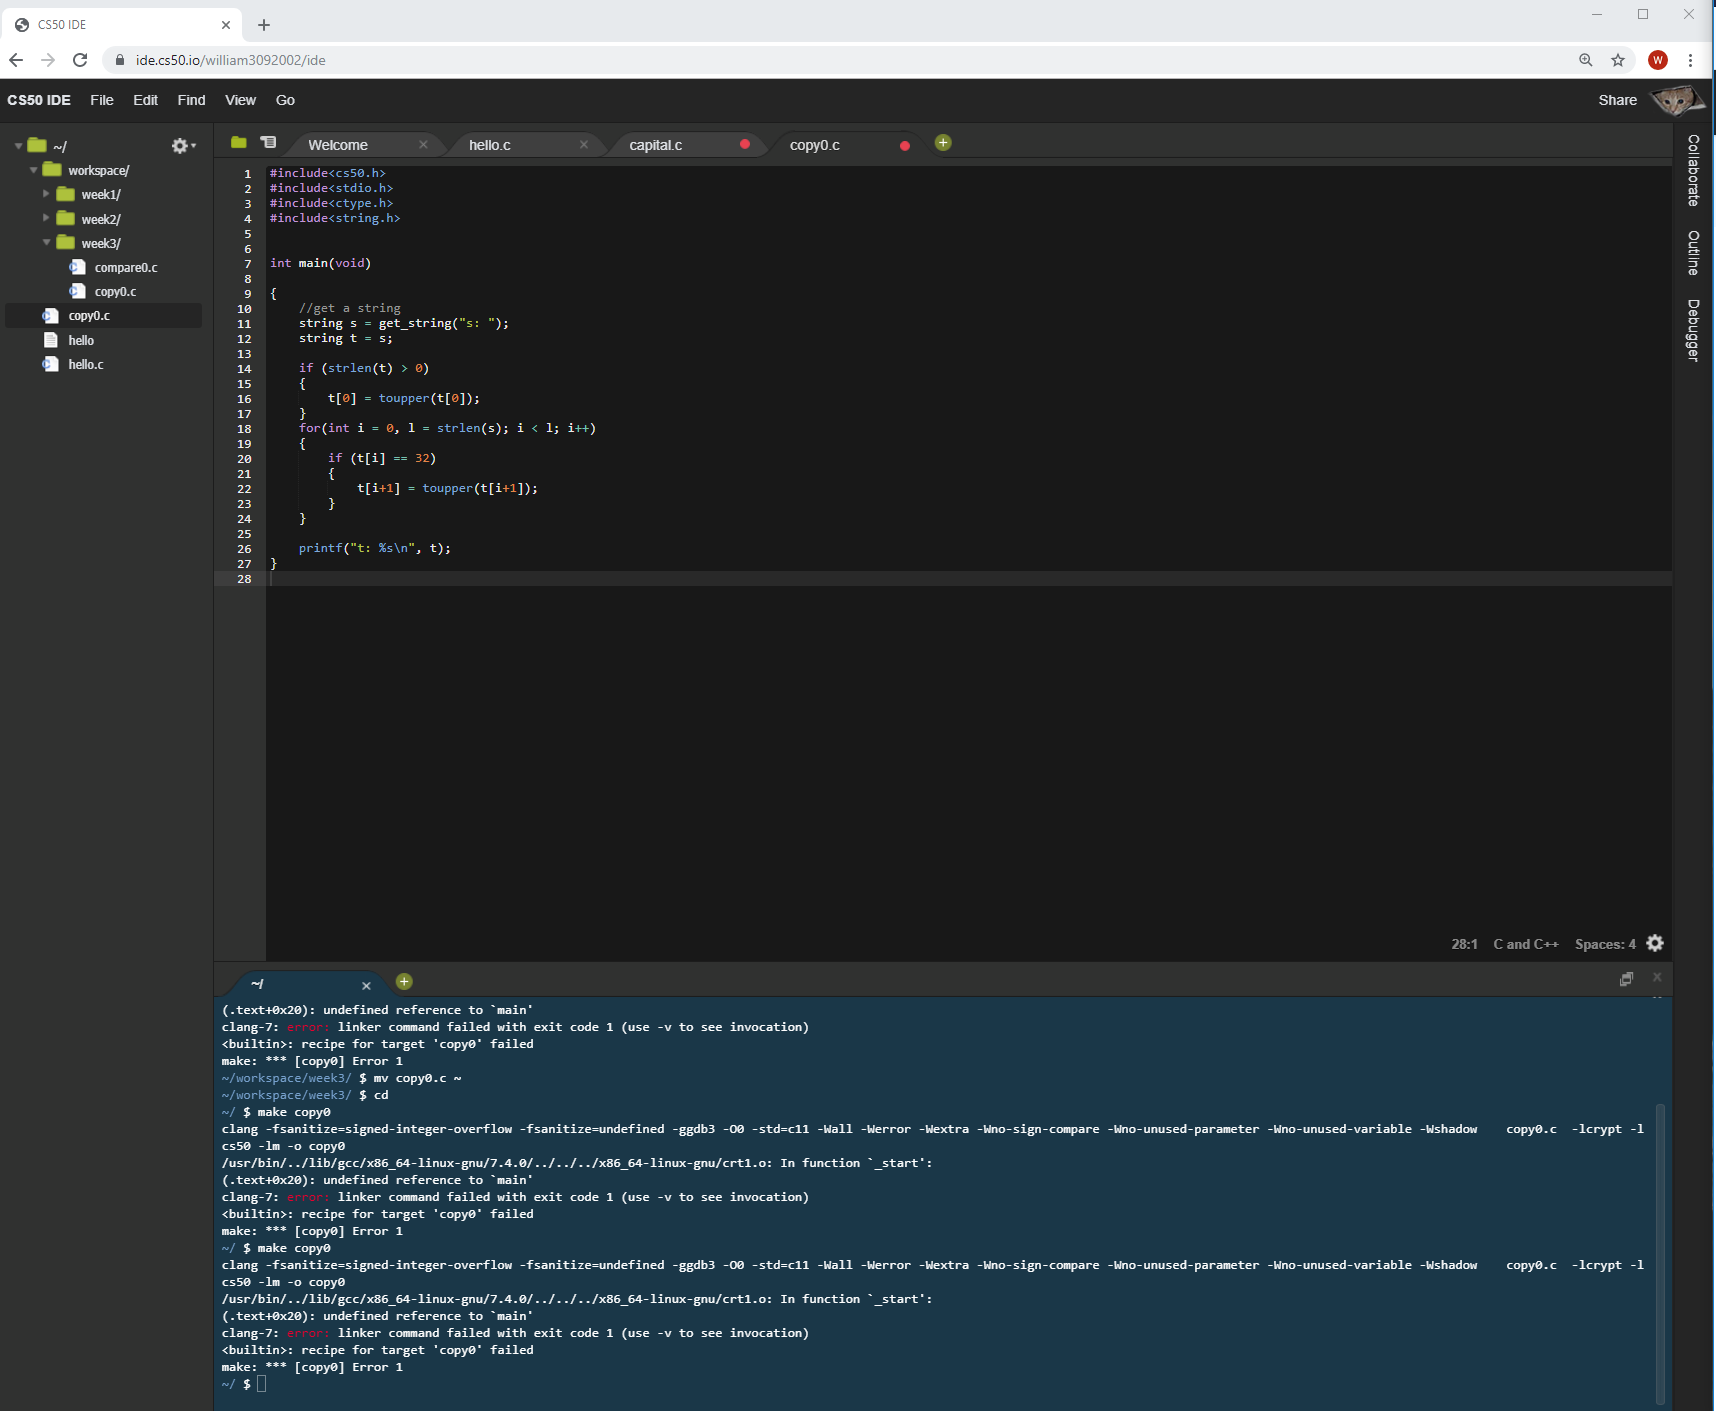Select the hello.c file in tree
The height and width of the screenshot is (1411, 1716).
click(86, 364)
